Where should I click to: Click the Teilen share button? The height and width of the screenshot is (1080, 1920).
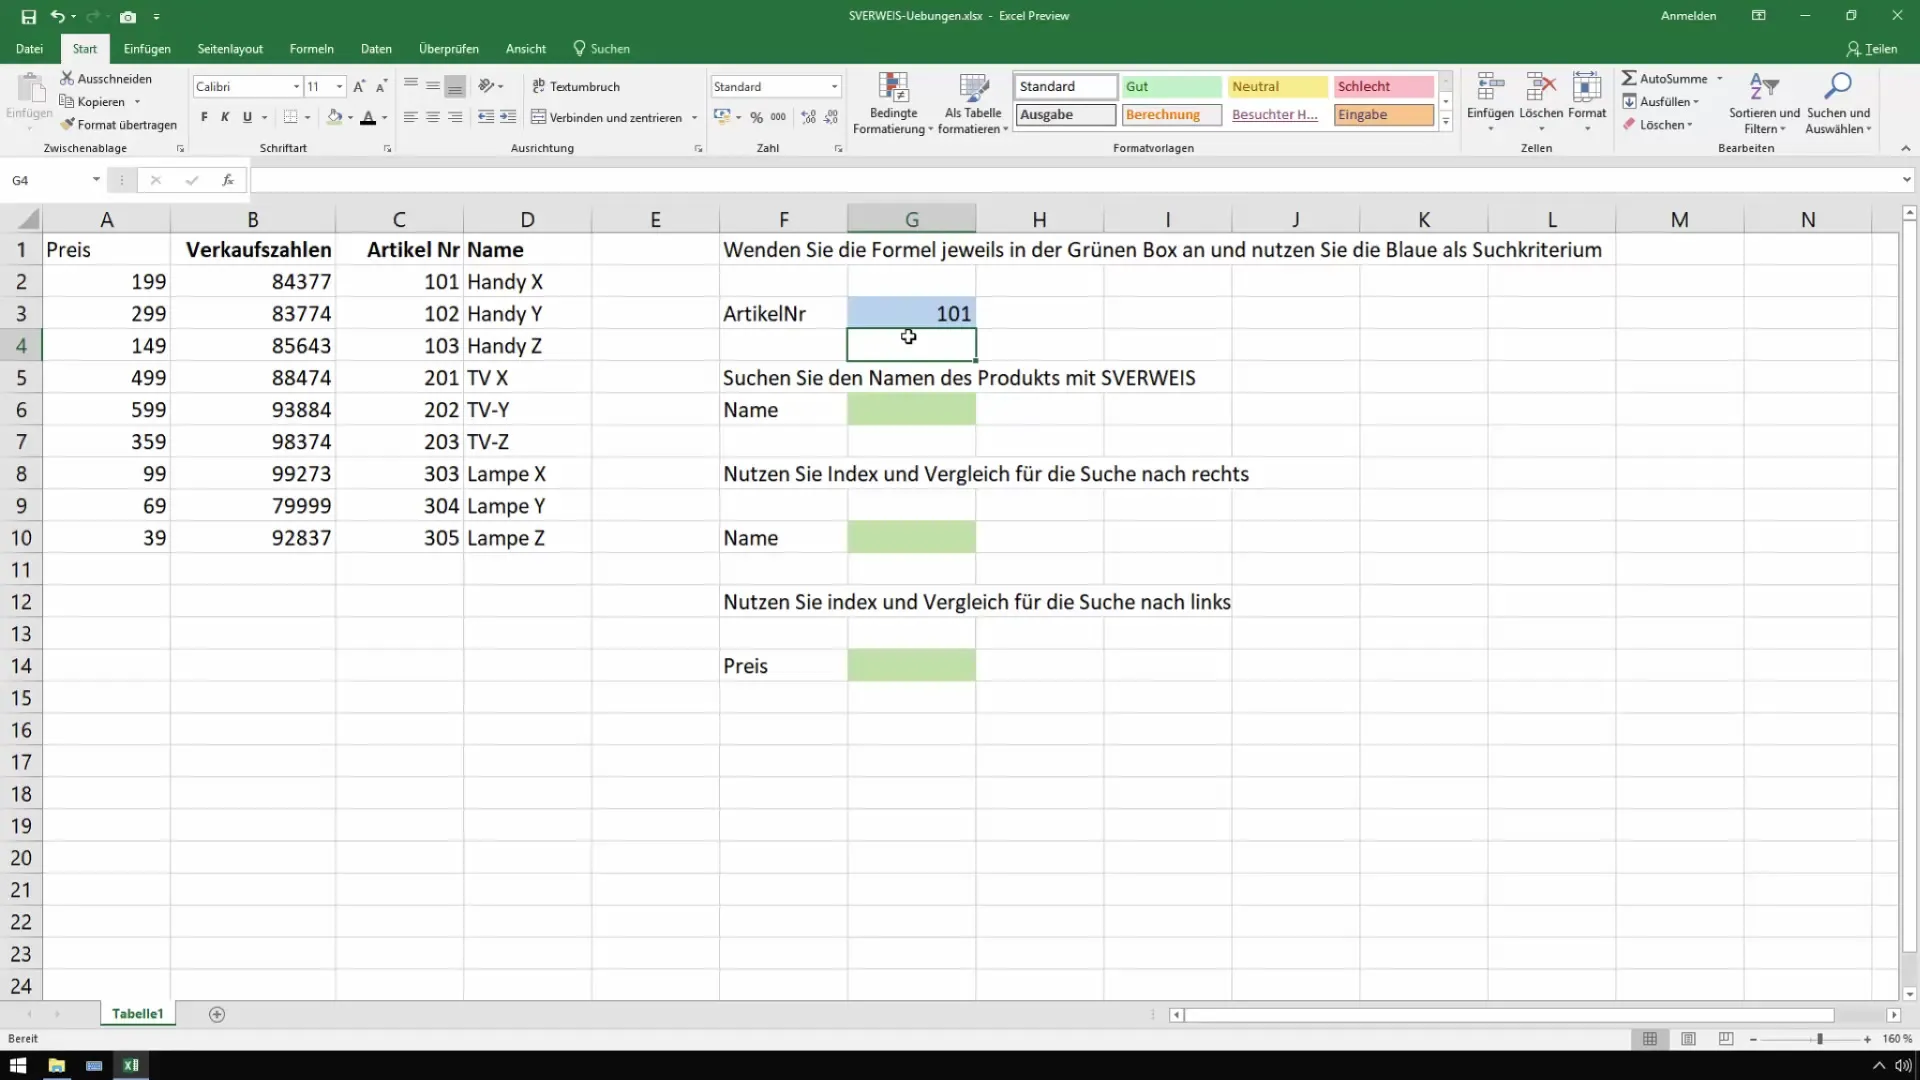(x=1872, y=48)
